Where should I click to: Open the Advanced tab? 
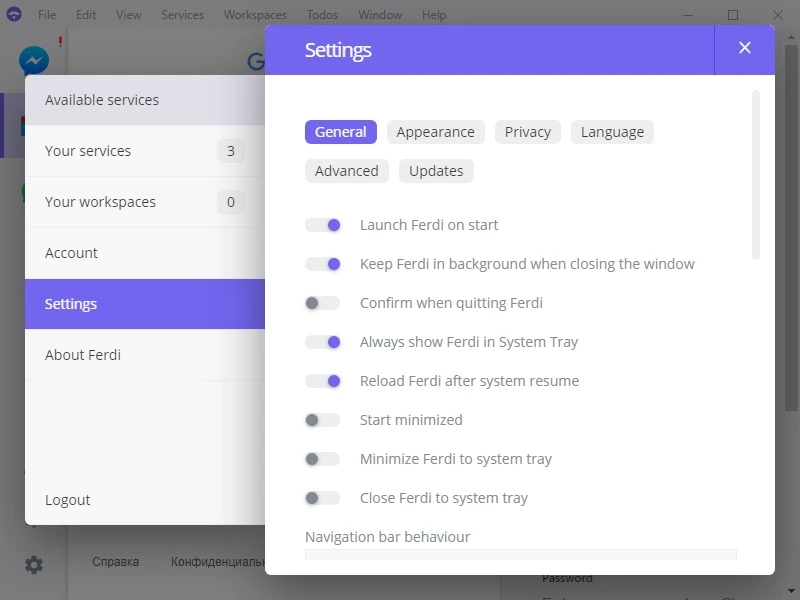pyautogui.click(x=346, y=171)
